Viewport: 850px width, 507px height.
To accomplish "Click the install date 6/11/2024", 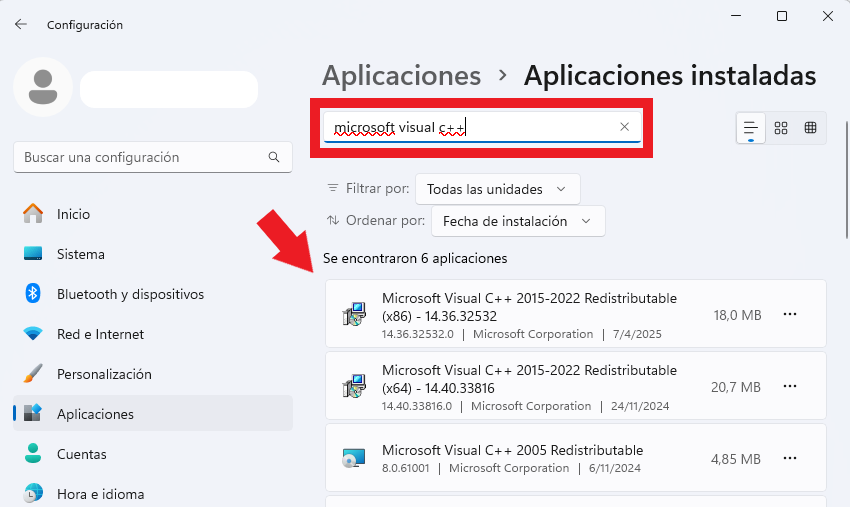I will 615,468.
